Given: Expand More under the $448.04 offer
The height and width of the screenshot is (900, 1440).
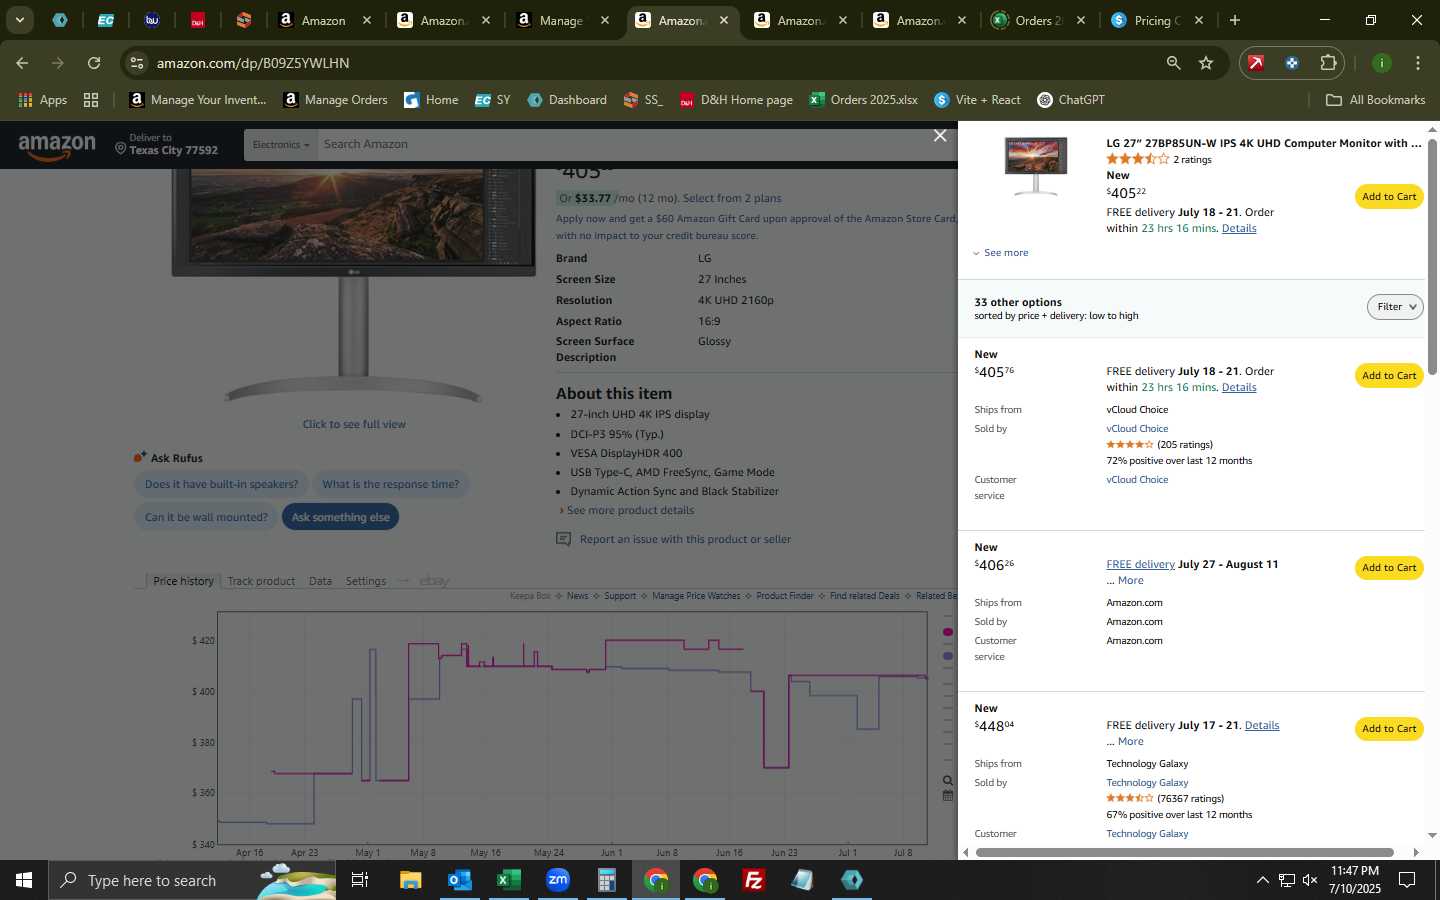Looking at the screenshot, I should pyautogui.click(x=1130, y=742).
